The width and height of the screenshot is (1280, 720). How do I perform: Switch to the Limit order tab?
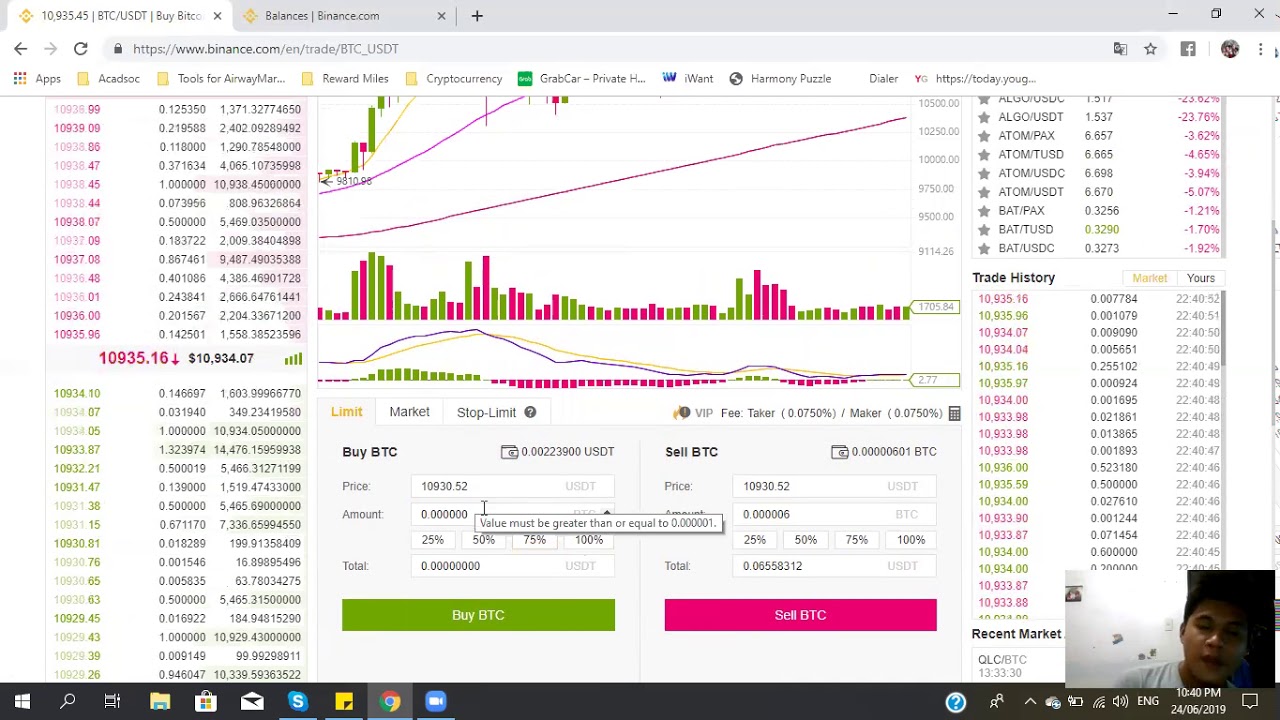(347, 412)
